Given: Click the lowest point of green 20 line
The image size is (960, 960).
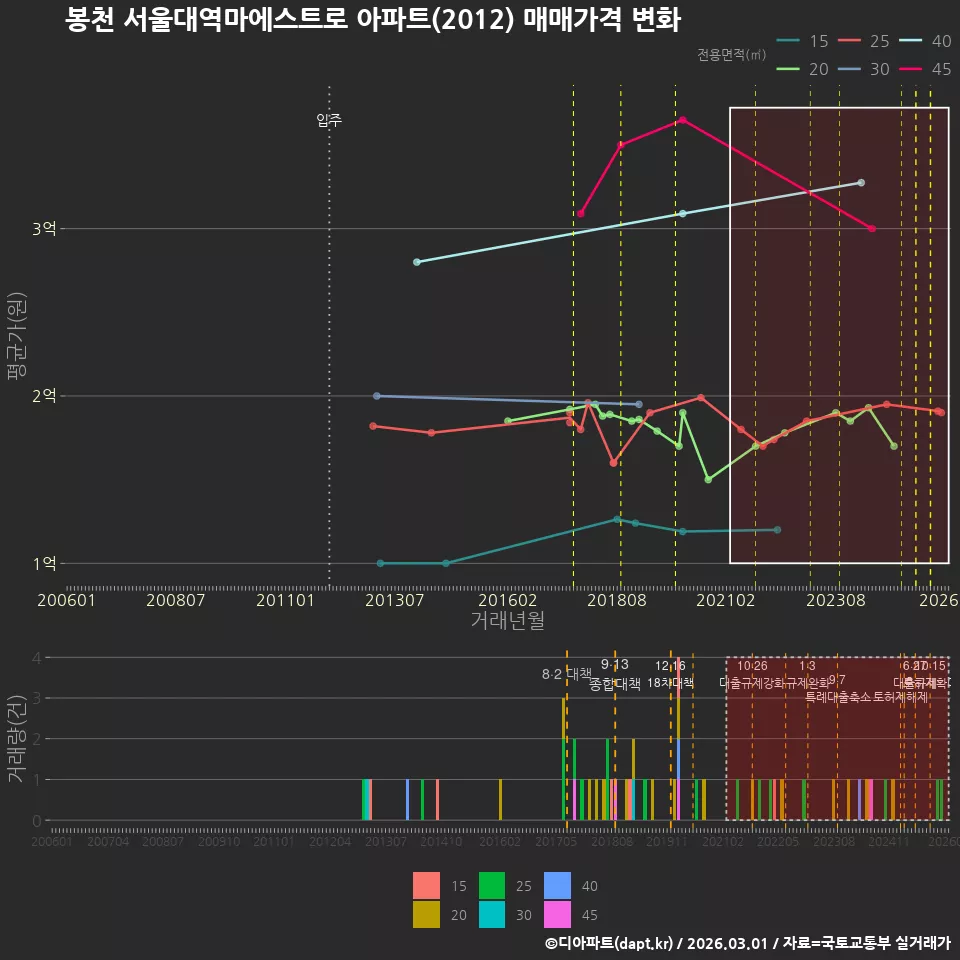Looking at the screenshot, I should click(x=708, y=479).
